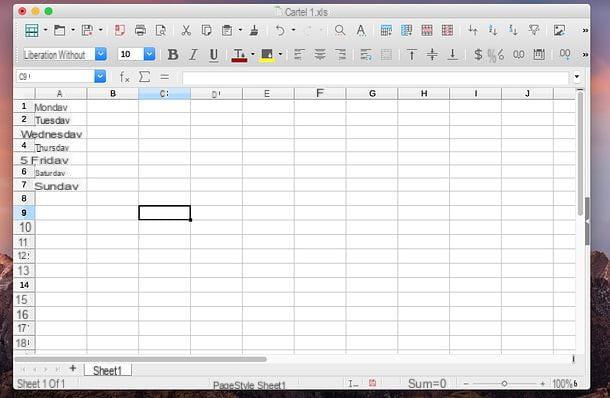The image size is (610, 398).
Task: Select cell containing Sunday
Action: click(61, 185)
